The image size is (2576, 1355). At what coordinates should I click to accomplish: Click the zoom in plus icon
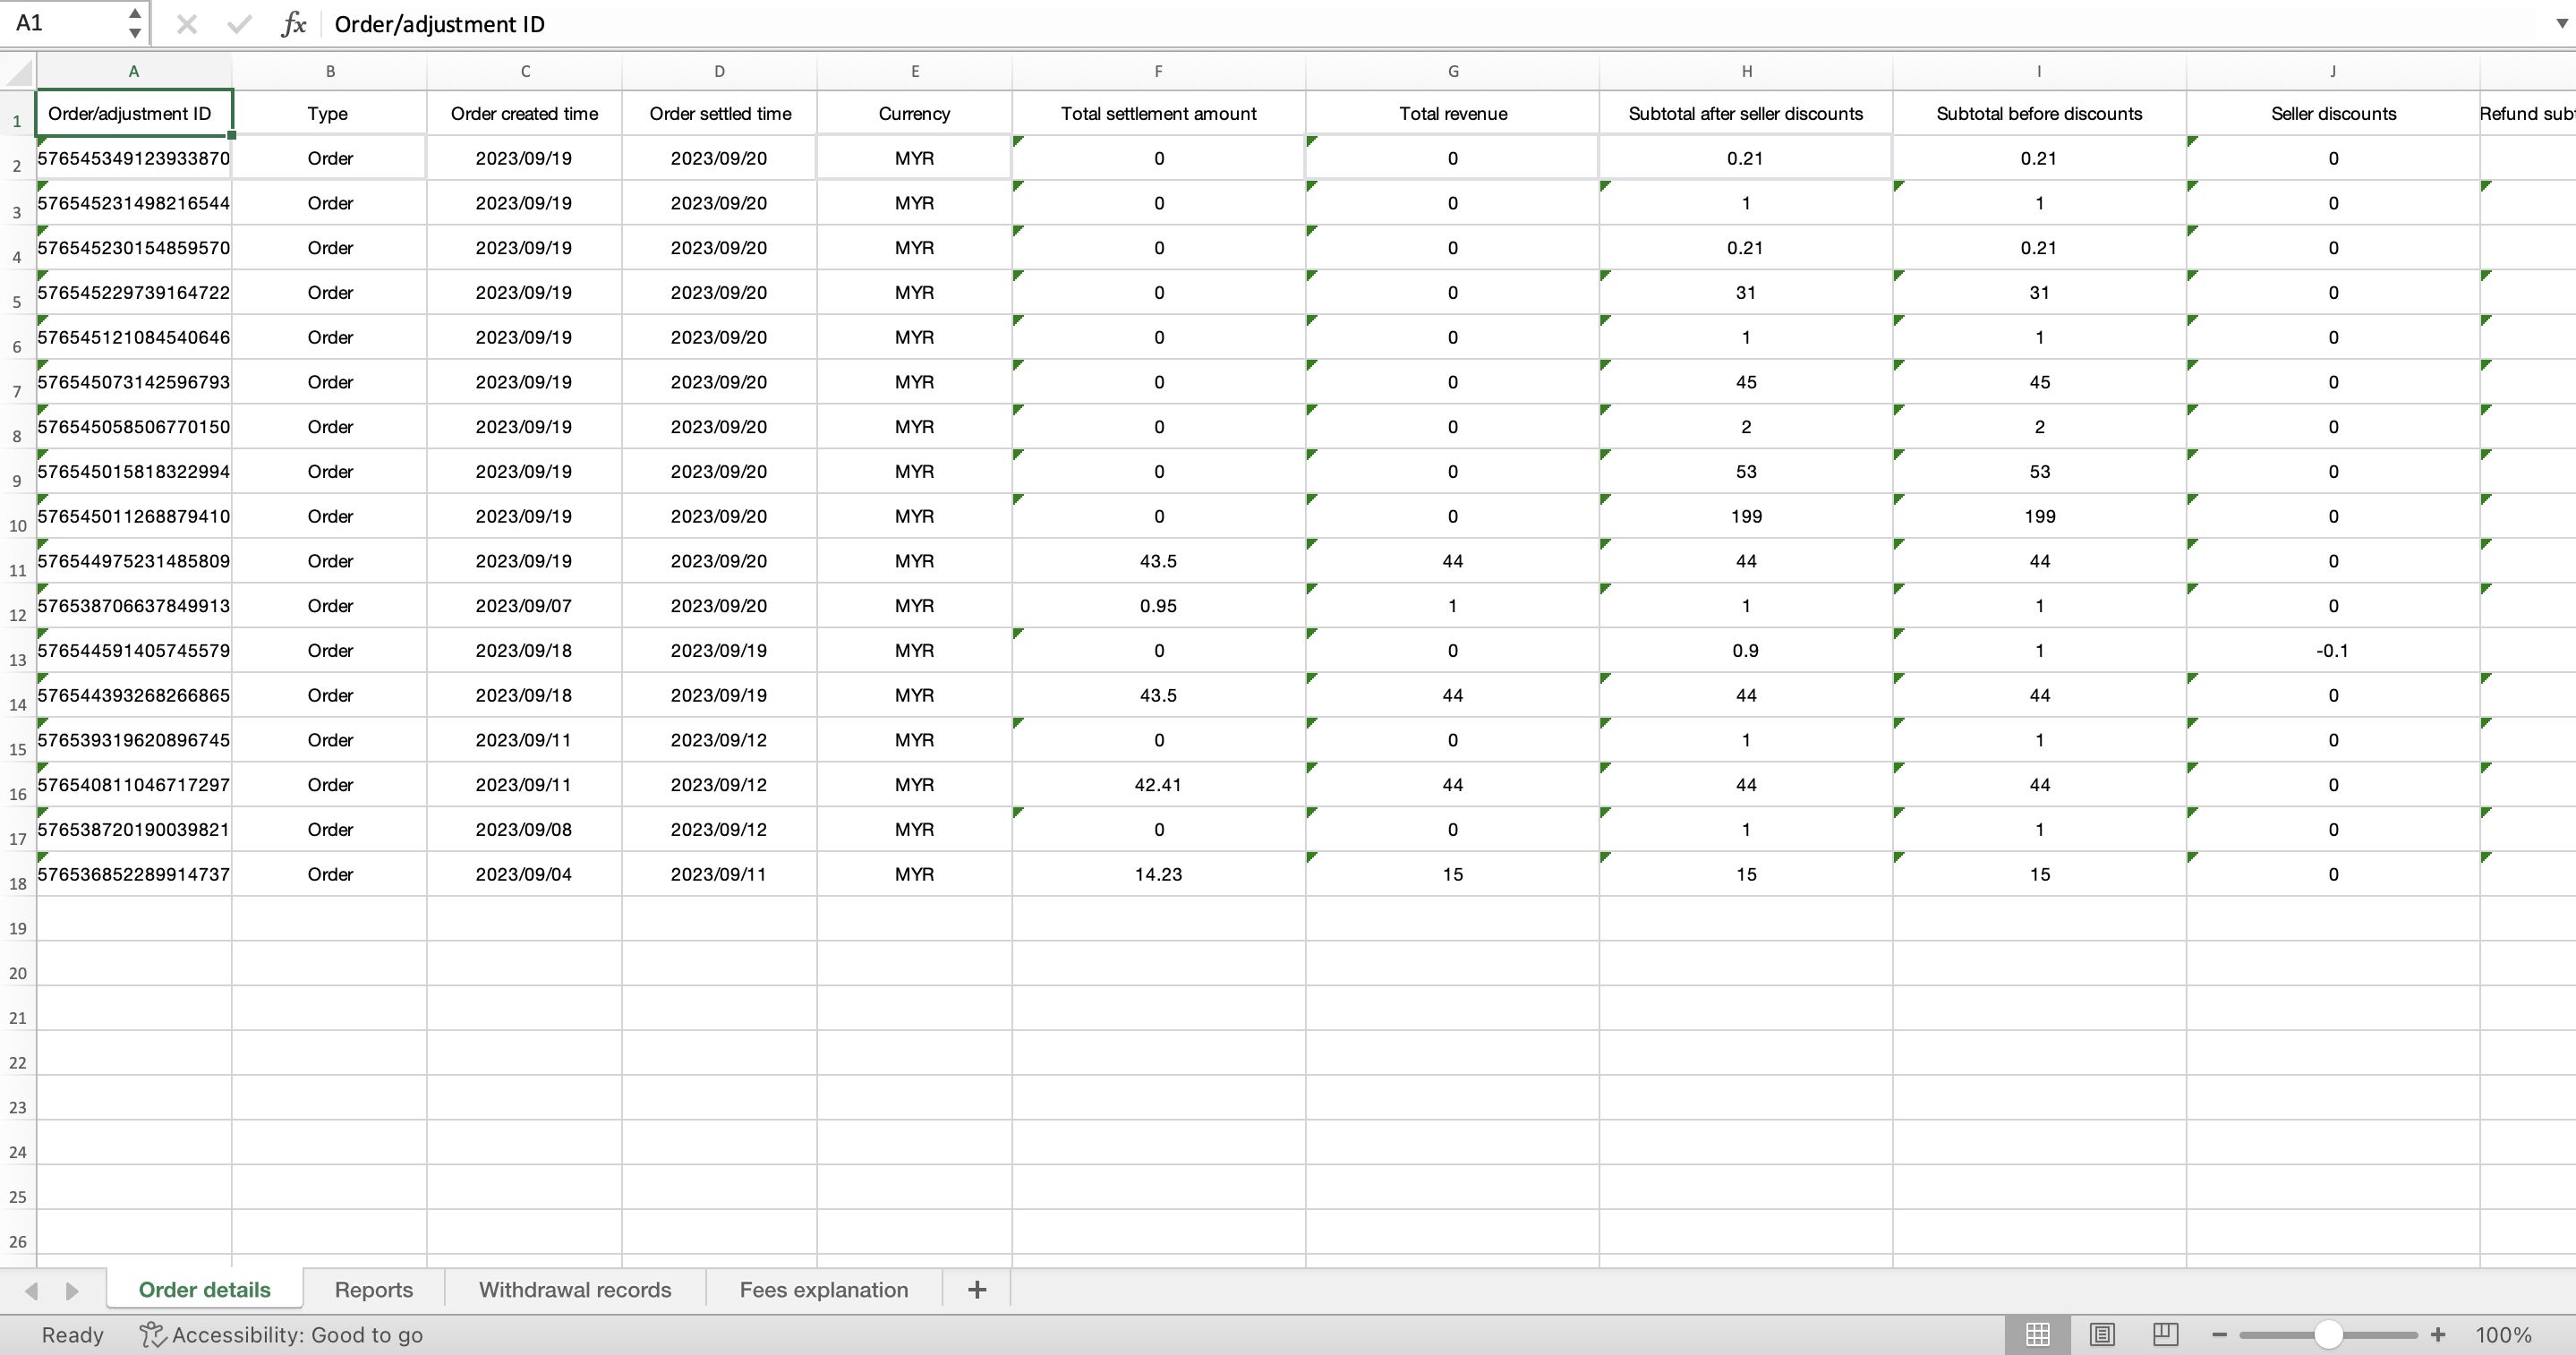[2438, 1334]
